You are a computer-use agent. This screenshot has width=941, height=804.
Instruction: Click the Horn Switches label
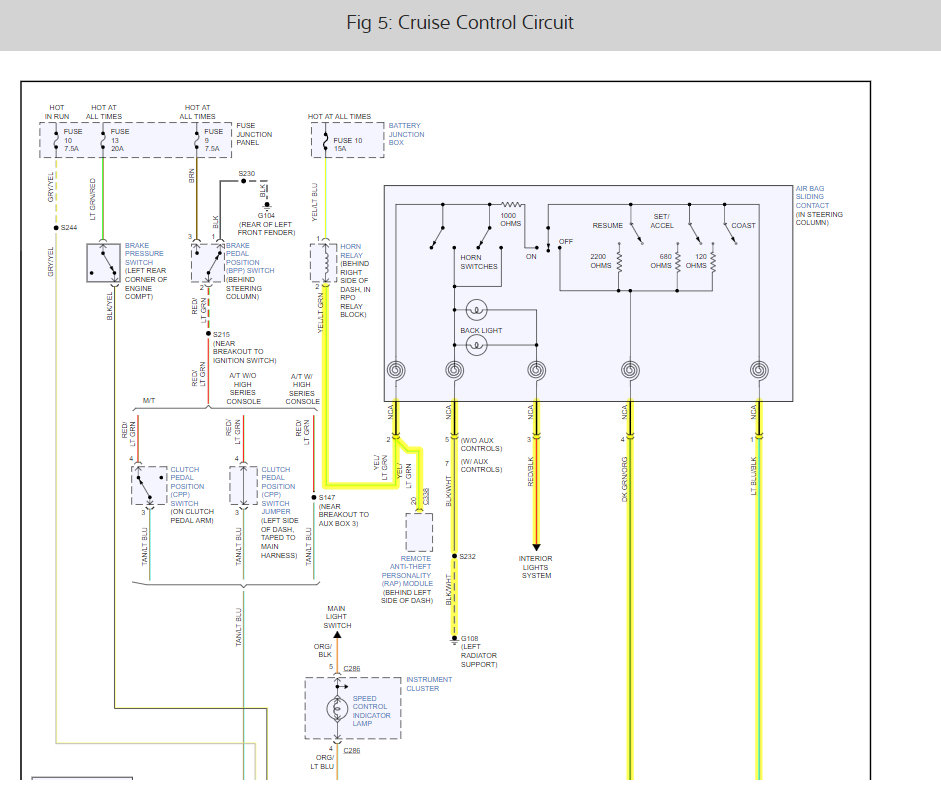479,262
